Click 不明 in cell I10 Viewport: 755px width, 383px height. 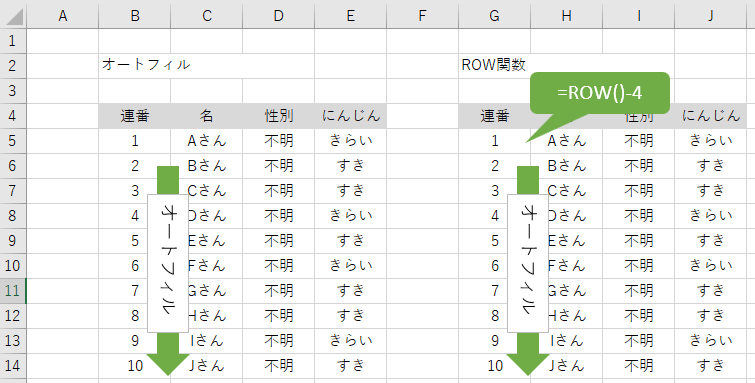(638, 266)
